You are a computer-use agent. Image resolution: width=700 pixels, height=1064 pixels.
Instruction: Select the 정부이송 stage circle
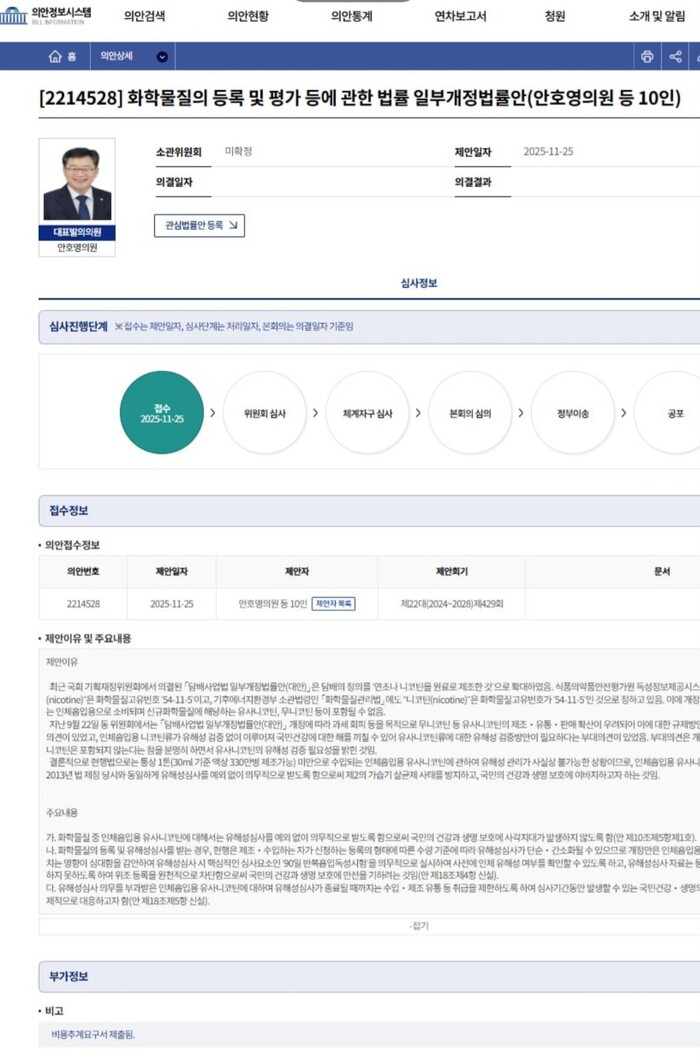coord(573,412)
